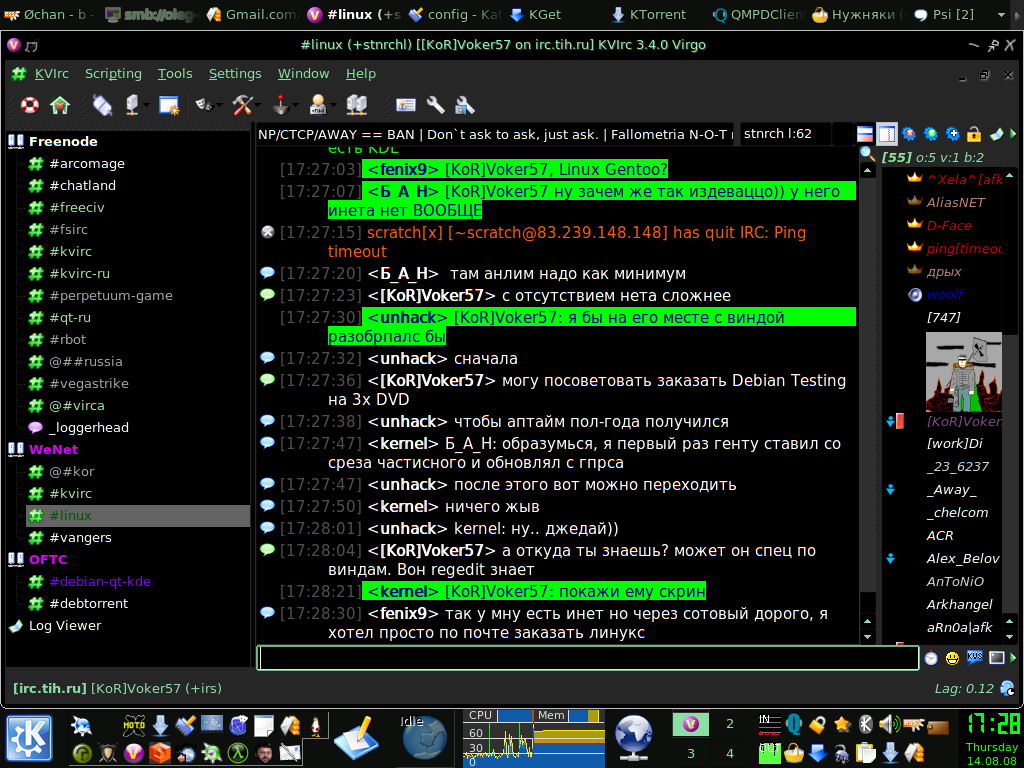The image size is (1024, 768).
Task: Click the green house icon in toolbar
Action: click(59, 104)
